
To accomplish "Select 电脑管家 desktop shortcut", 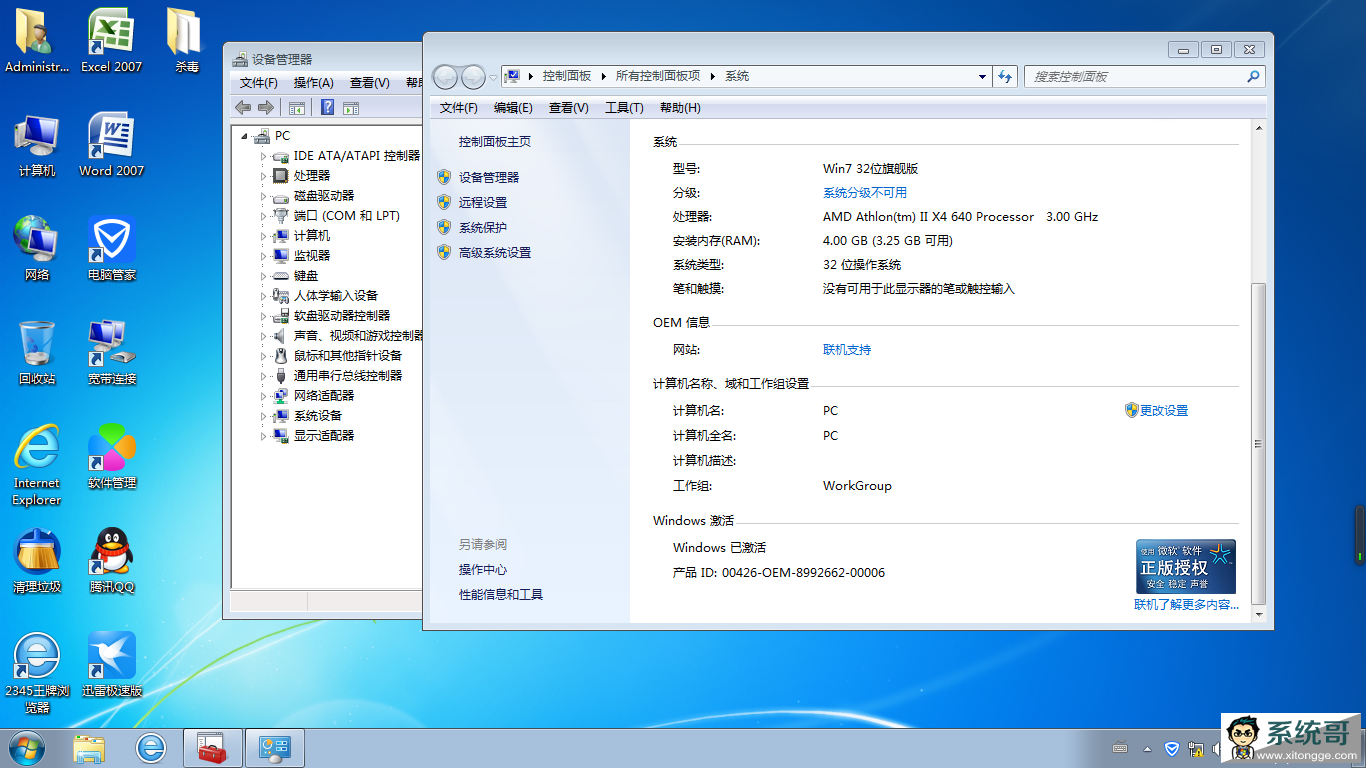I will tap(111, 249).
